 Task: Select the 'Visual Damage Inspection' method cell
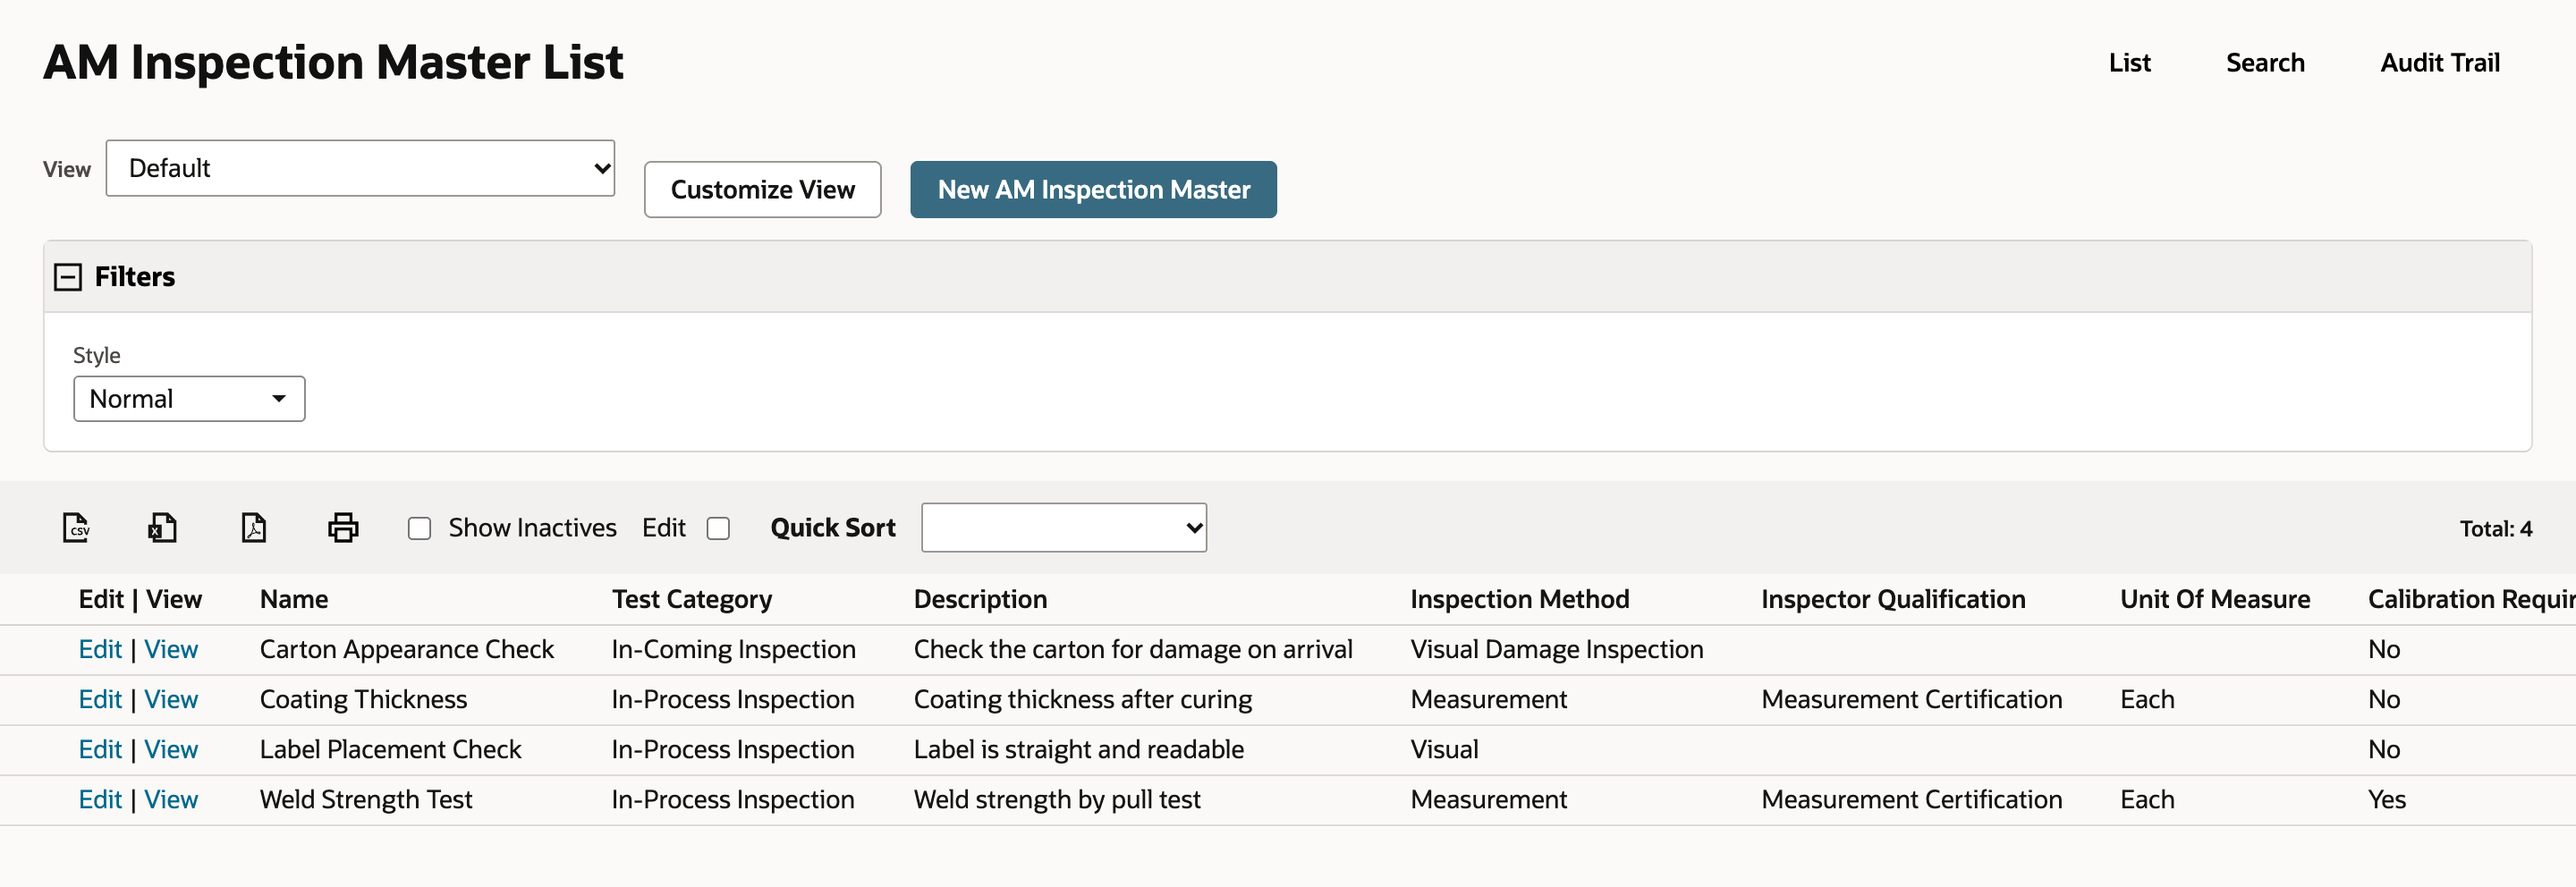click(1556, 650)
